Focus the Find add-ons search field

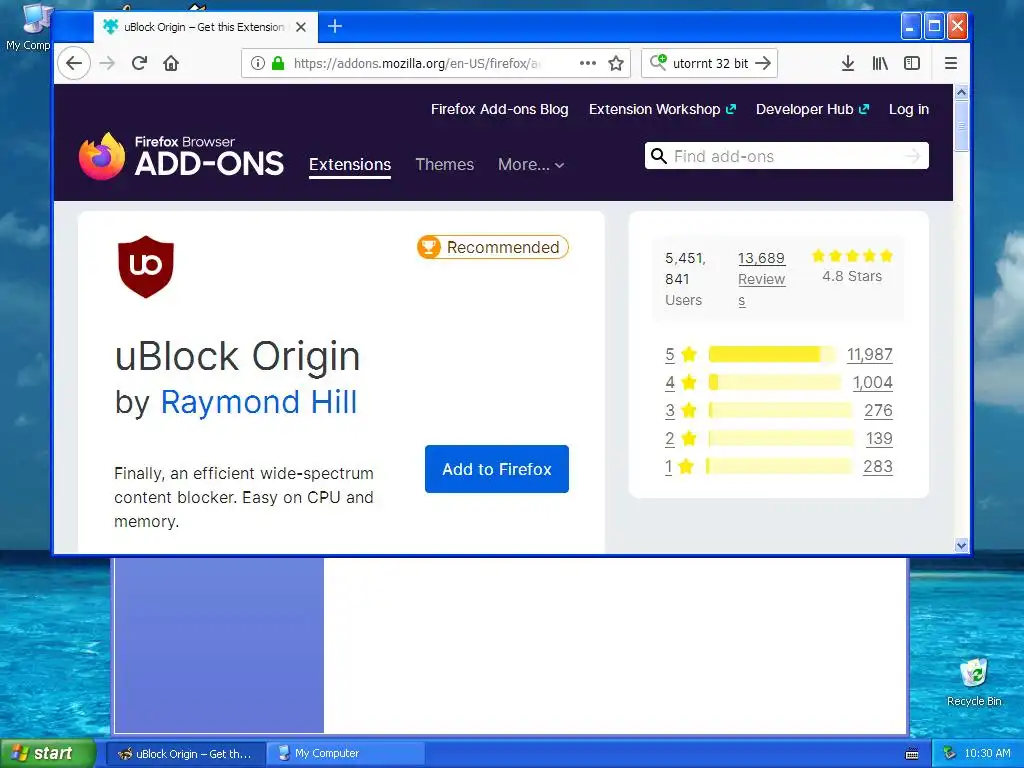[787, 156]
